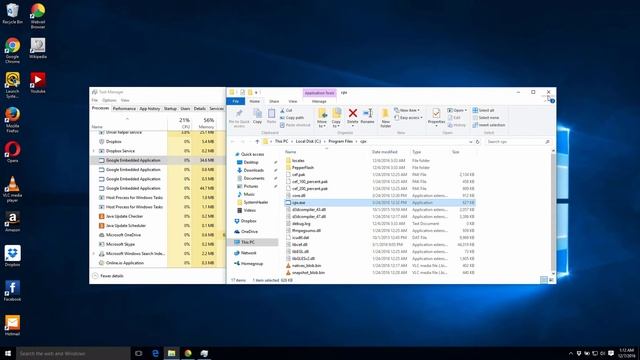
Task: Click Paste shortcut in Clipboard group
Action: pos(296,125)
